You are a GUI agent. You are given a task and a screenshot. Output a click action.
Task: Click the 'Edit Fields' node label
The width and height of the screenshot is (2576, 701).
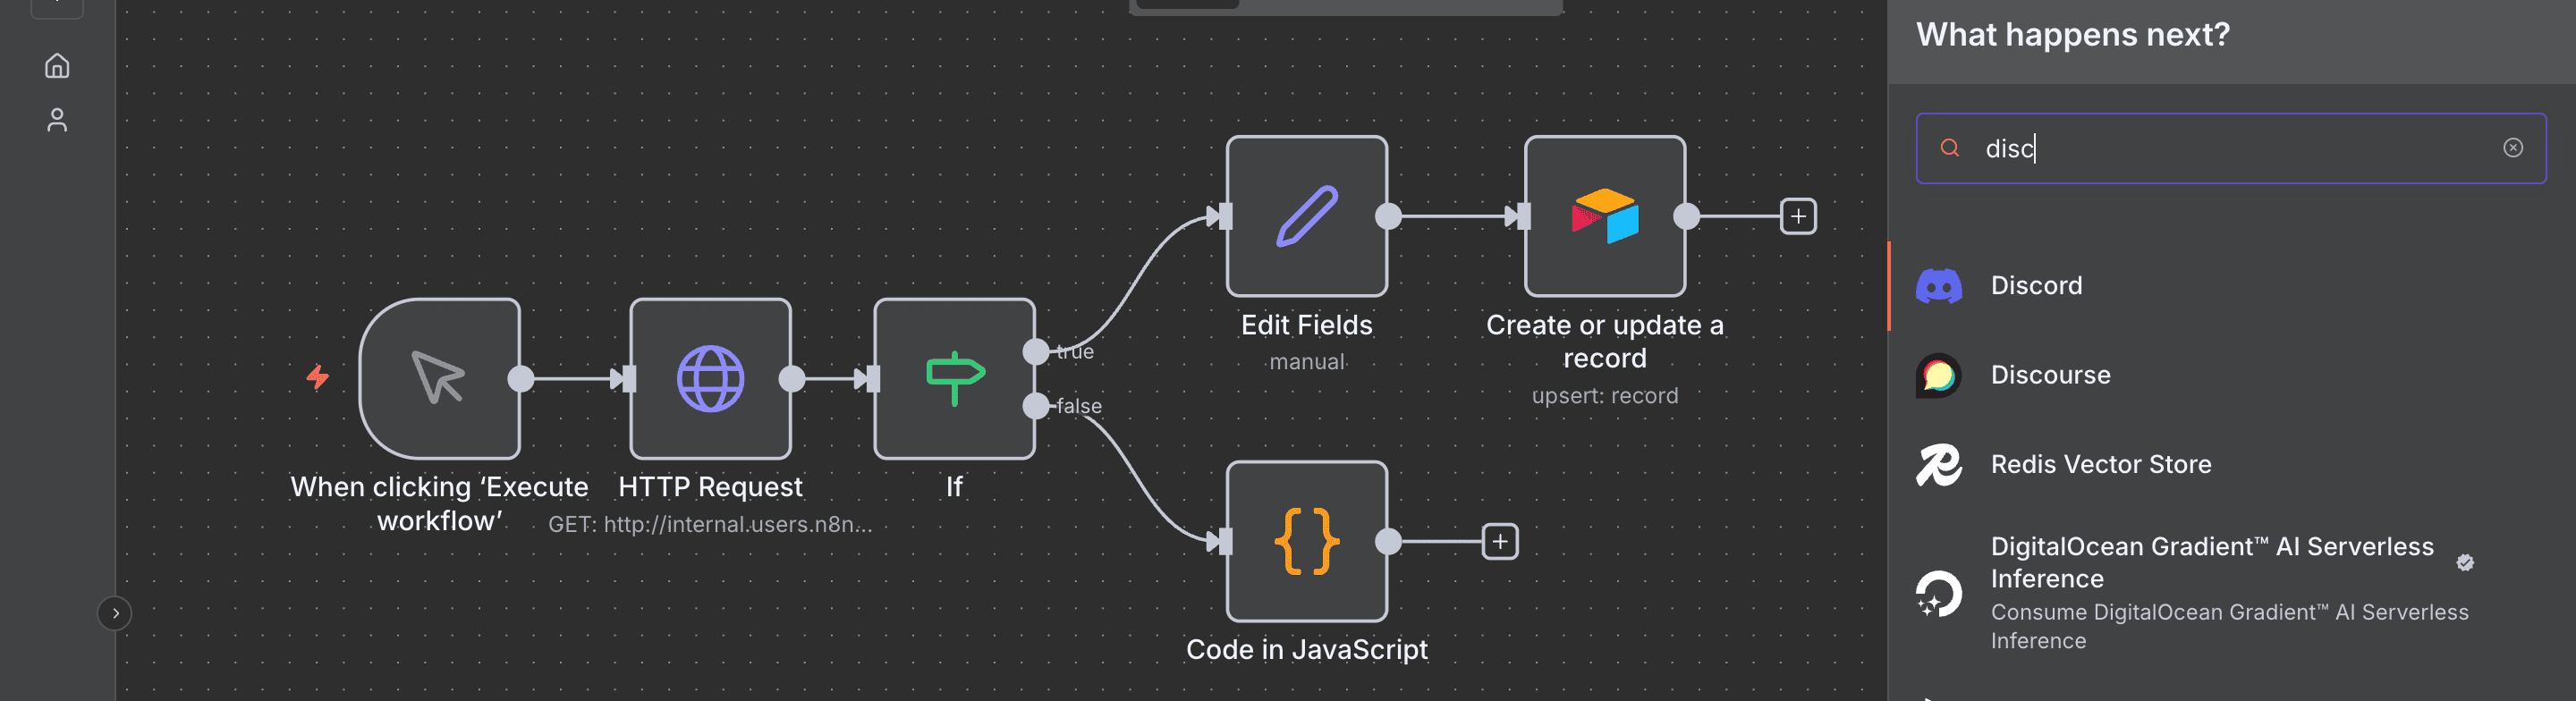pos(1306,325)
